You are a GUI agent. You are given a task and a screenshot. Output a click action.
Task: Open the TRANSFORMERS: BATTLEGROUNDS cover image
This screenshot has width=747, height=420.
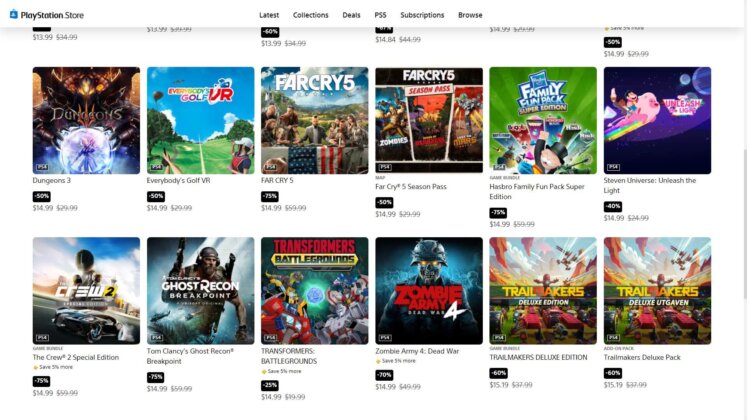pyautogui.click(x=314, y=291)
